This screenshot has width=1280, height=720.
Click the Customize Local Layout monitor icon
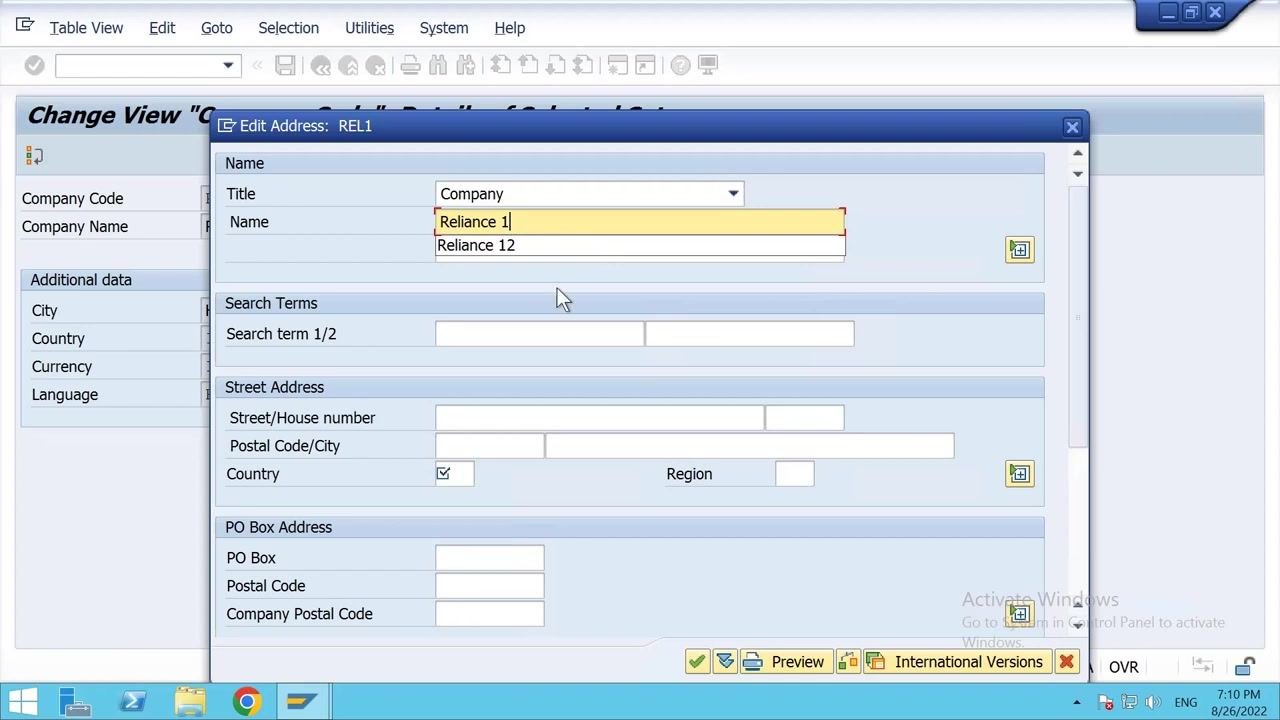[x=708, y=66]
